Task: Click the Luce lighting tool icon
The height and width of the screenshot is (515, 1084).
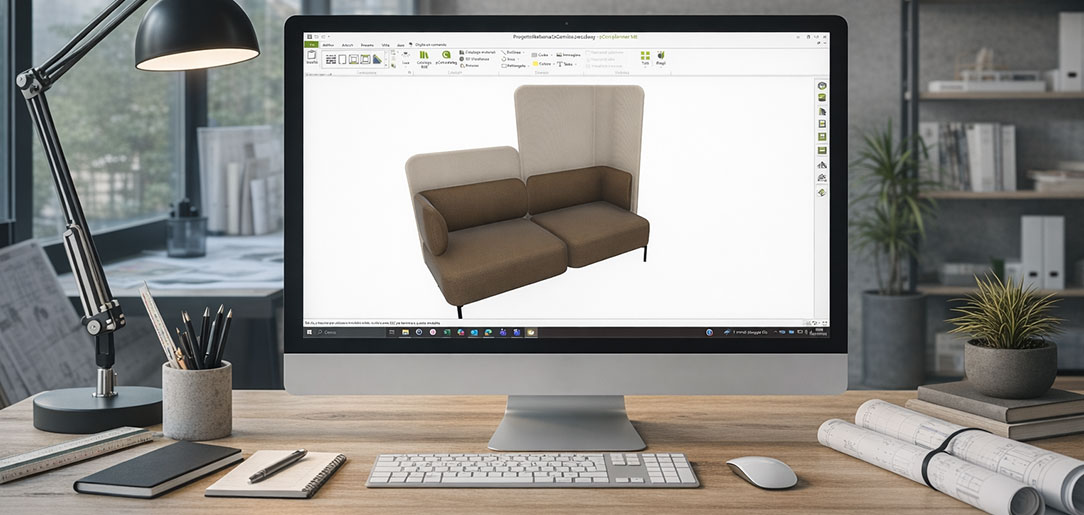Action: click(x=406, y=57)
